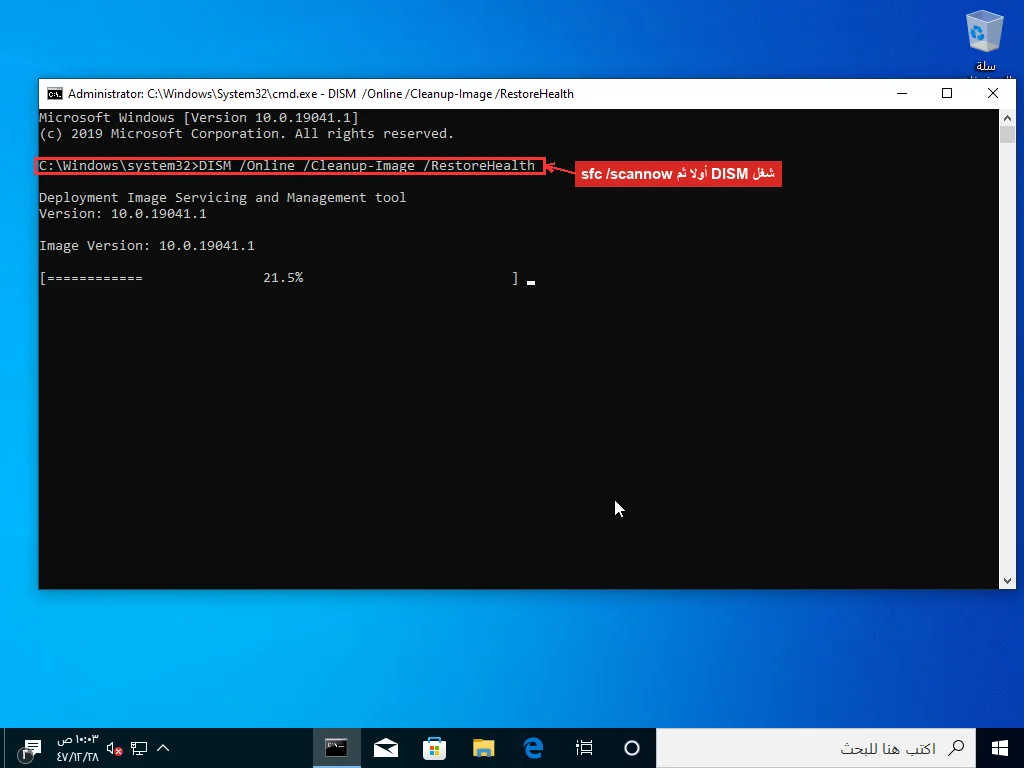Viewport: 1024px width, 768px height.
Task: Expand hidden system tray icons chevron
Action: tap(163, 748)
